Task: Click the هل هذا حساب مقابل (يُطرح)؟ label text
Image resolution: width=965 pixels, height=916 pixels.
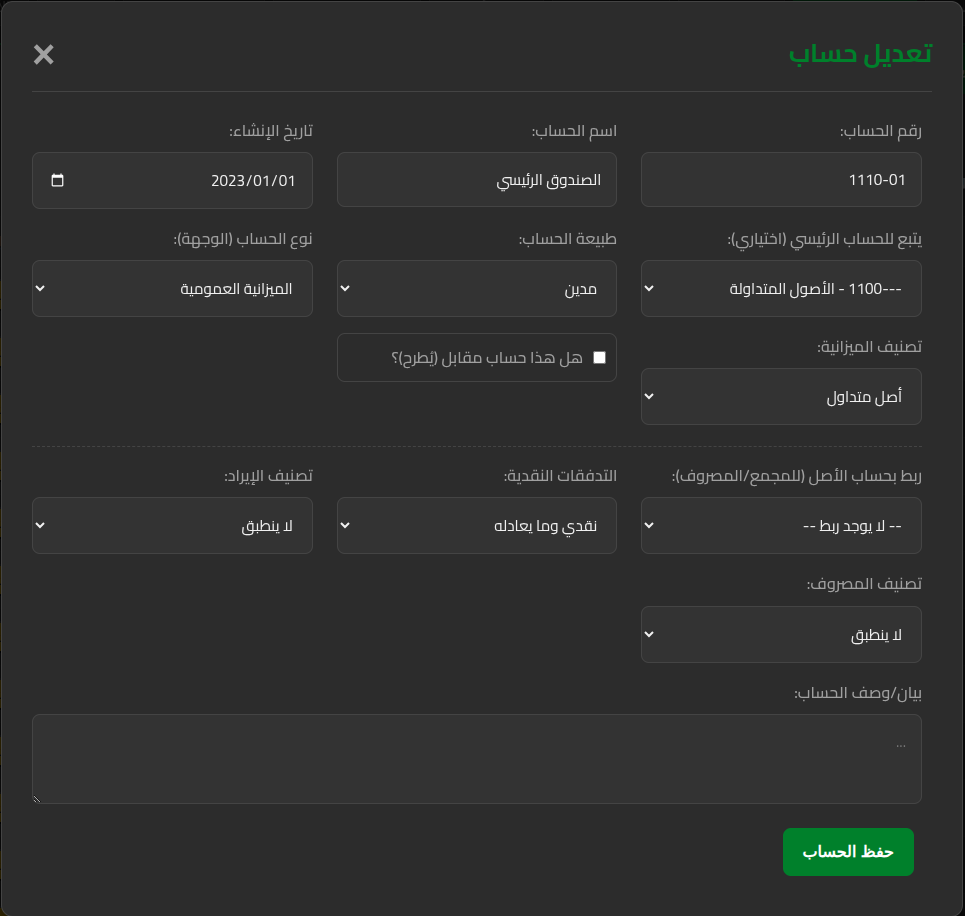Action: (x=487, y=358)
